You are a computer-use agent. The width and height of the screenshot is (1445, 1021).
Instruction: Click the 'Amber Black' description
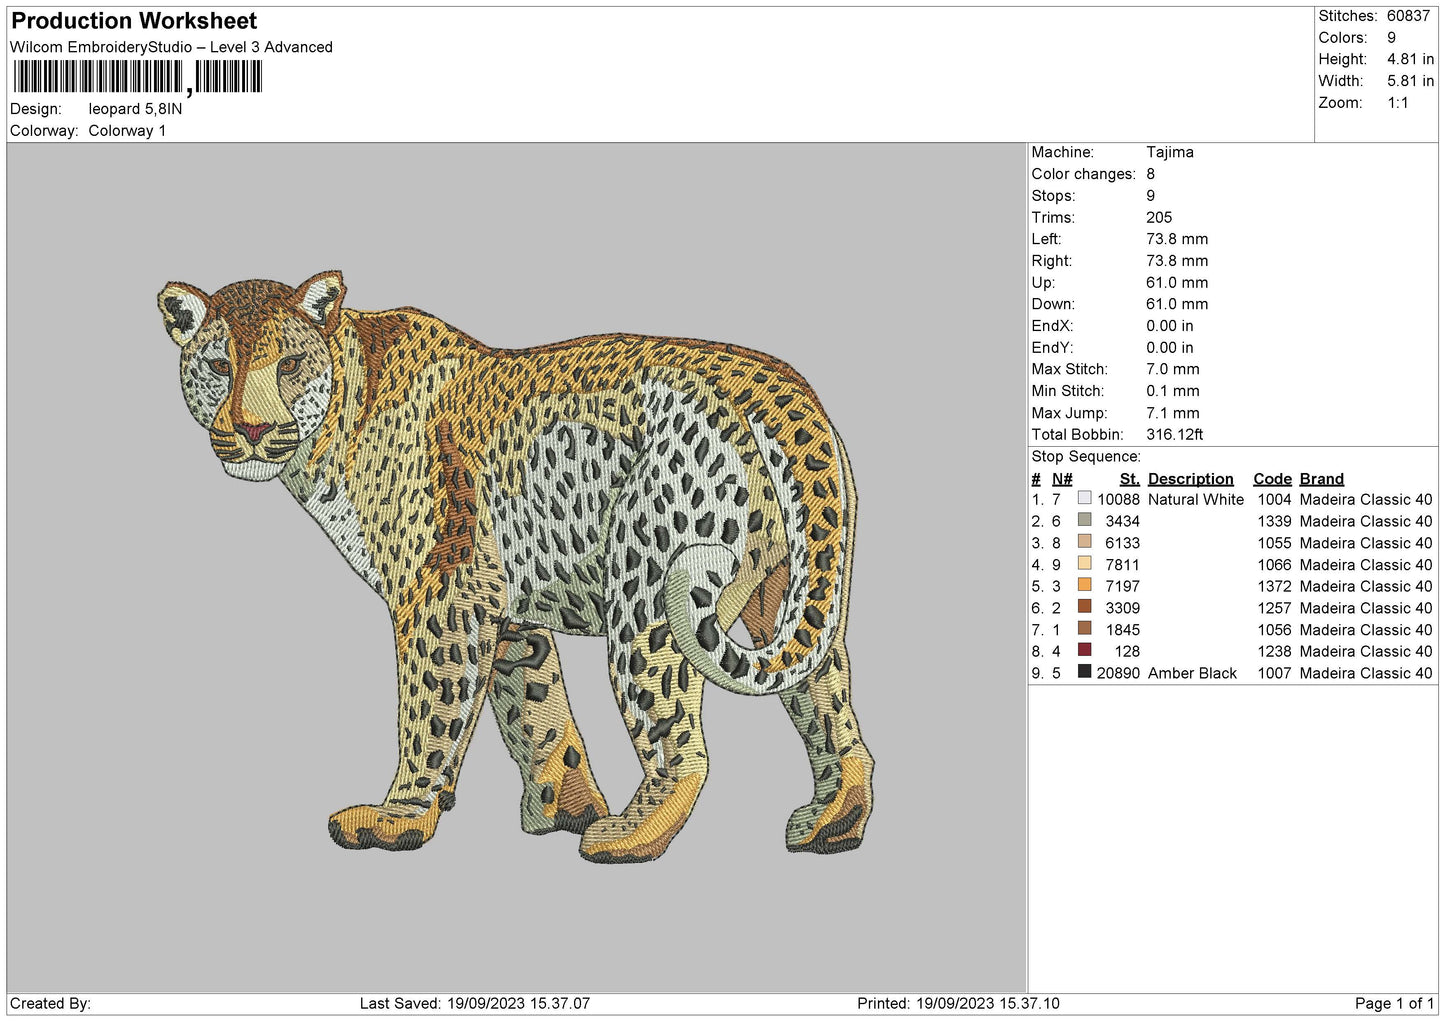(x=1192, y=674)
